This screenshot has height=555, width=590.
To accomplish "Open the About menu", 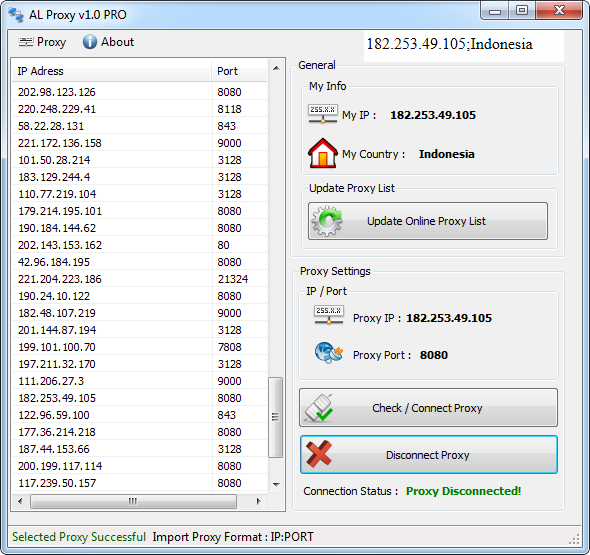I will (108, 42).
